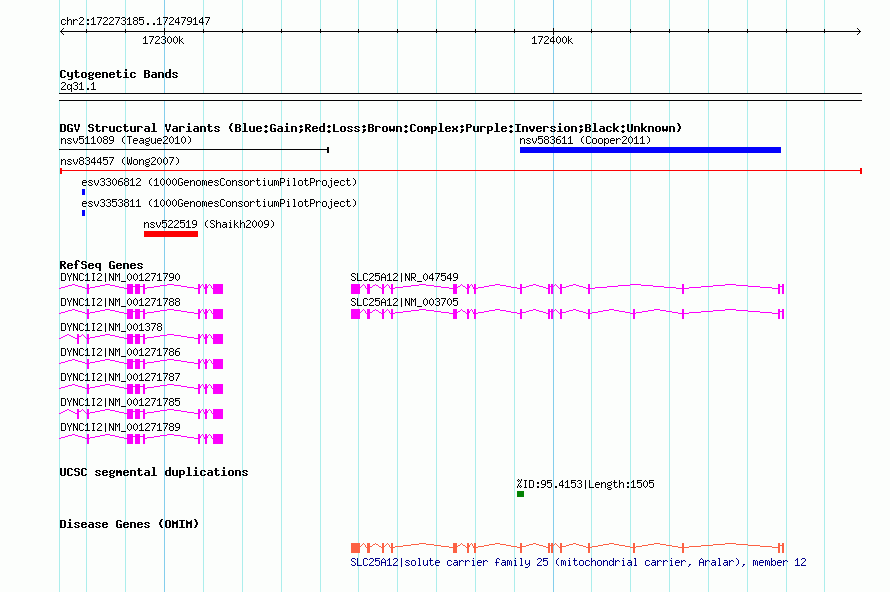The width and height of the screenshot is (890, 592).
Task: Click the nsv522519 red loss variant bar
Action: click(x=171, y=234)
